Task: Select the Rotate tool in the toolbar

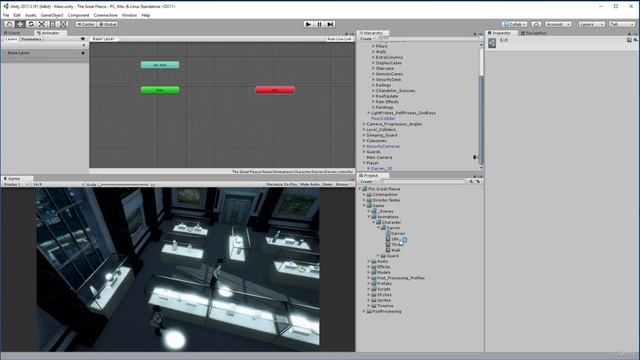Action: (31, 24)
